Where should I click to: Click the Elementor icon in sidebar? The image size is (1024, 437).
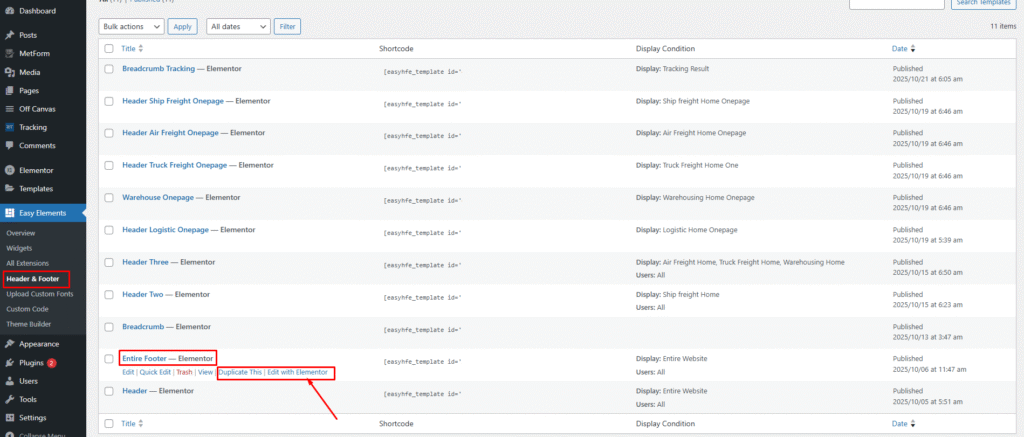click(9, 170)
